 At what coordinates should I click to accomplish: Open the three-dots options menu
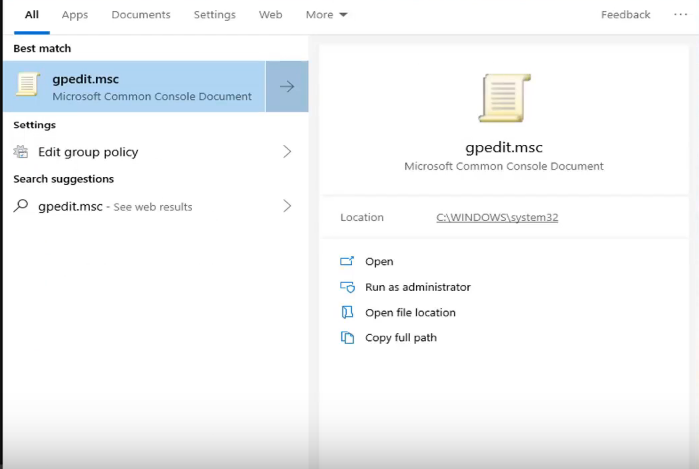click(x=680, y=15)
